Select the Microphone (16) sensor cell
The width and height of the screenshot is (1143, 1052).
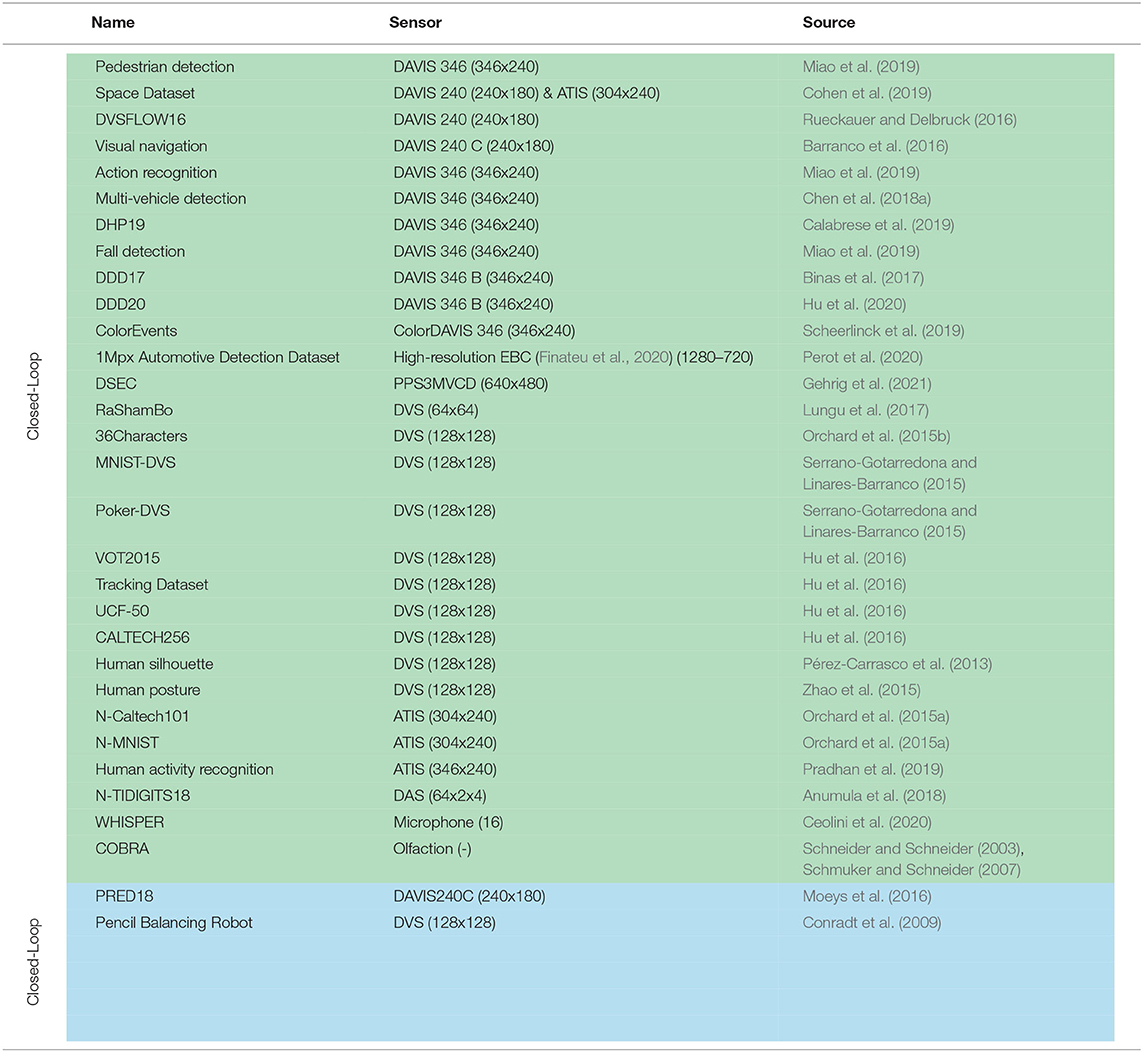coord(448,822)
